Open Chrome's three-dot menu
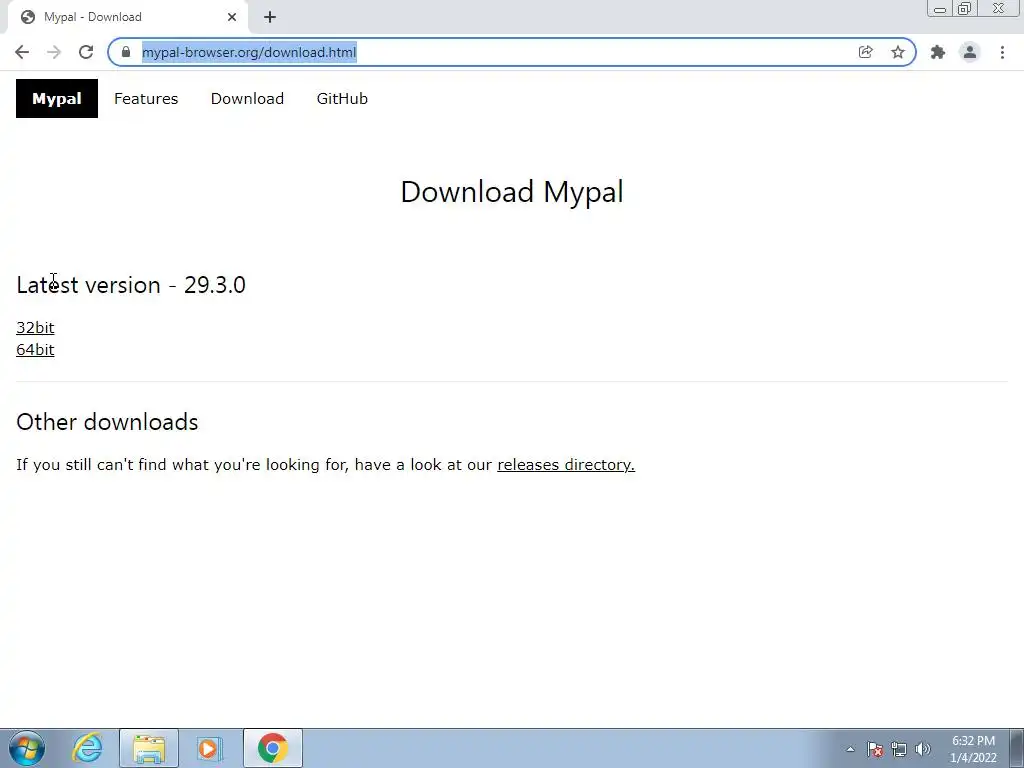The height and width of the screenshot is (768, 1024). pos(1002,52)
